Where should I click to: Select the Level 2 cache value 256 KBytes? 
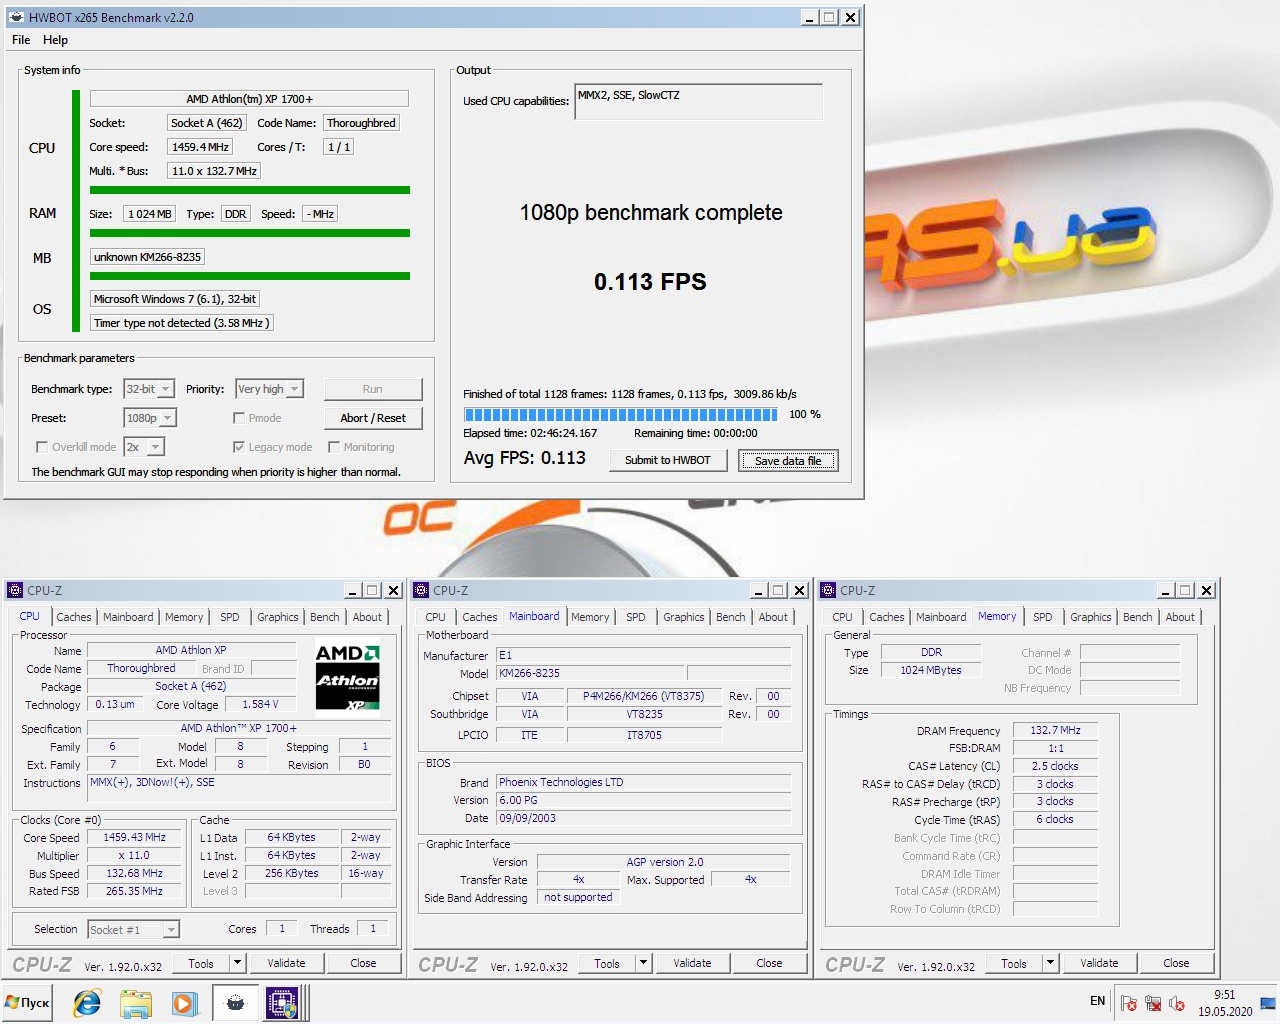[291, 873]
